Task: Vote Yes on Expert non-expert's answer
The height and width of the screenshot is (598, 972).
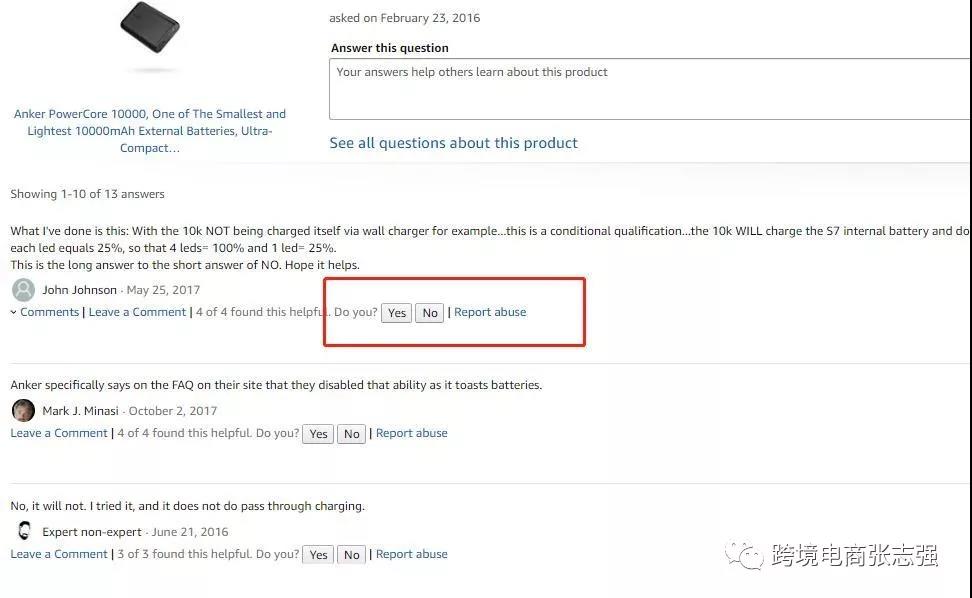Action: point(318,555)
